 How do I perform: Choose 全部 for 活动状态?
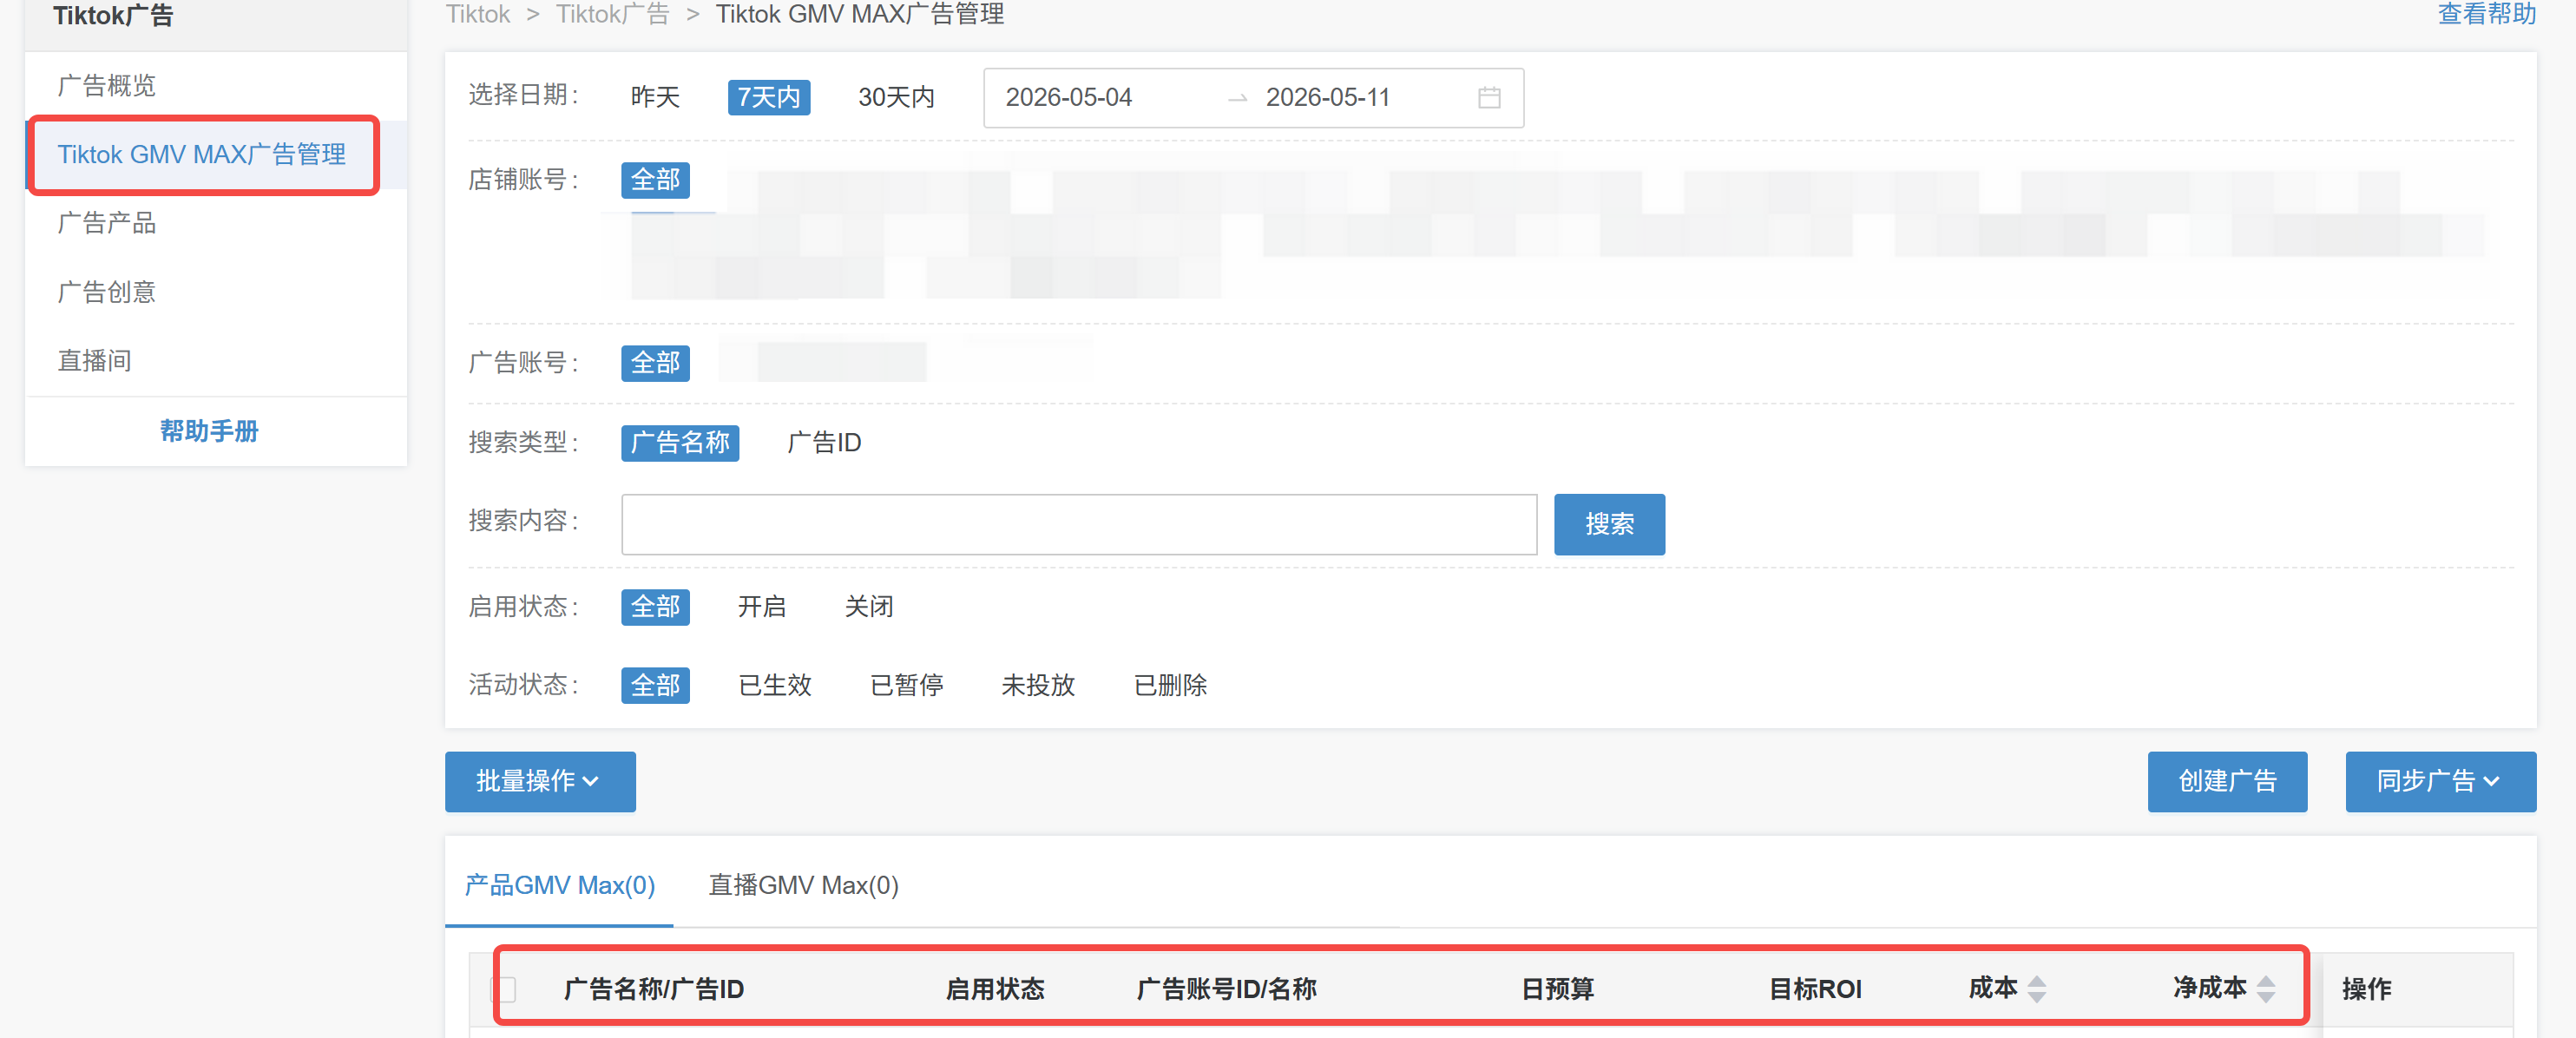[x=655, y=686]
